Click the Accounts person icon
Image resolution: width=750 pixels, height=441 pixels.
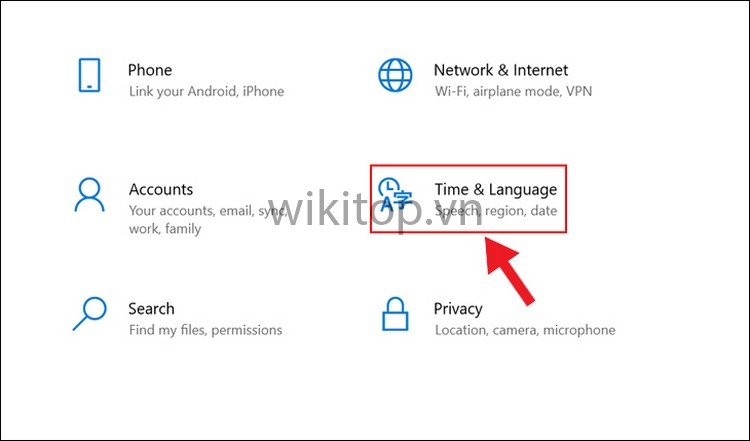(89, 195)
